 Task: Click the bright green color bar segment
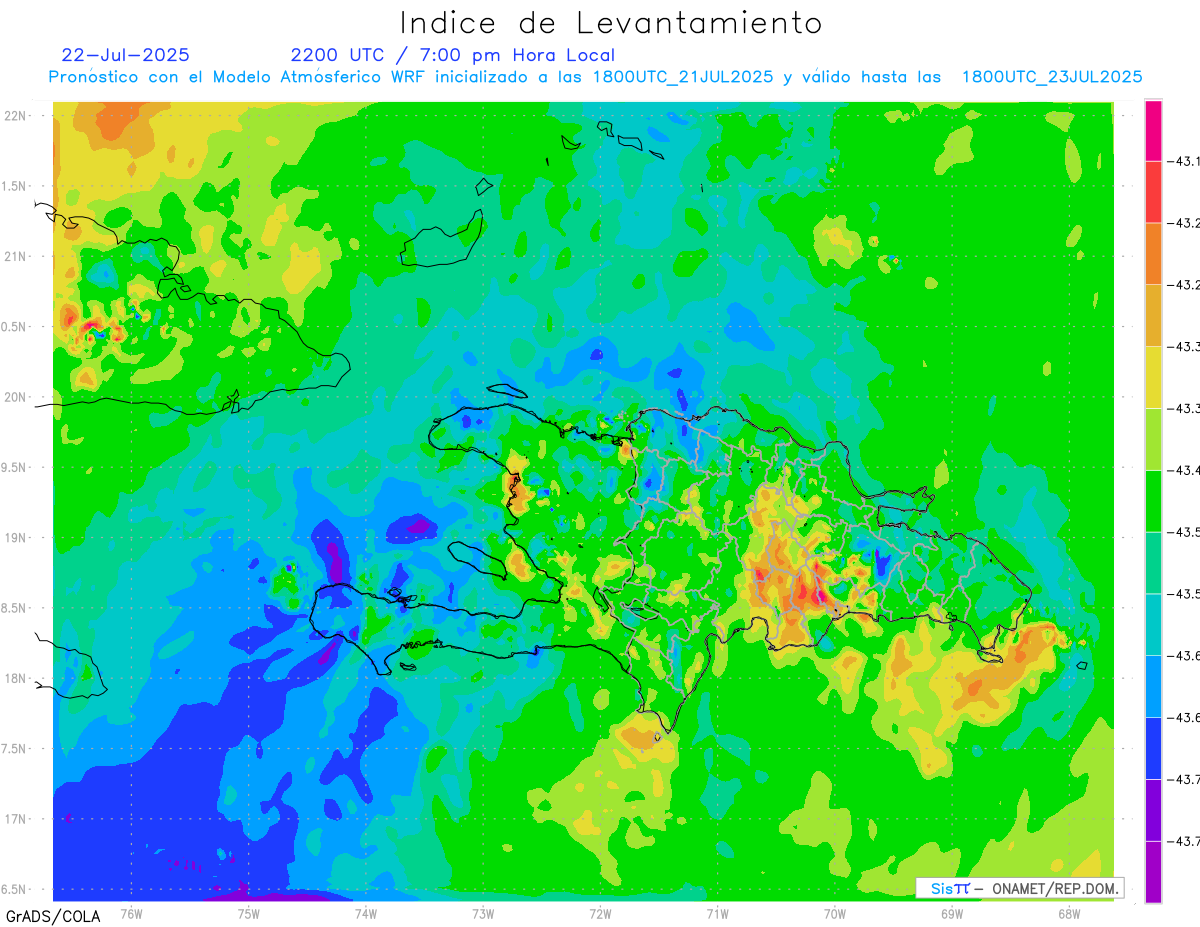(1153, 501)
